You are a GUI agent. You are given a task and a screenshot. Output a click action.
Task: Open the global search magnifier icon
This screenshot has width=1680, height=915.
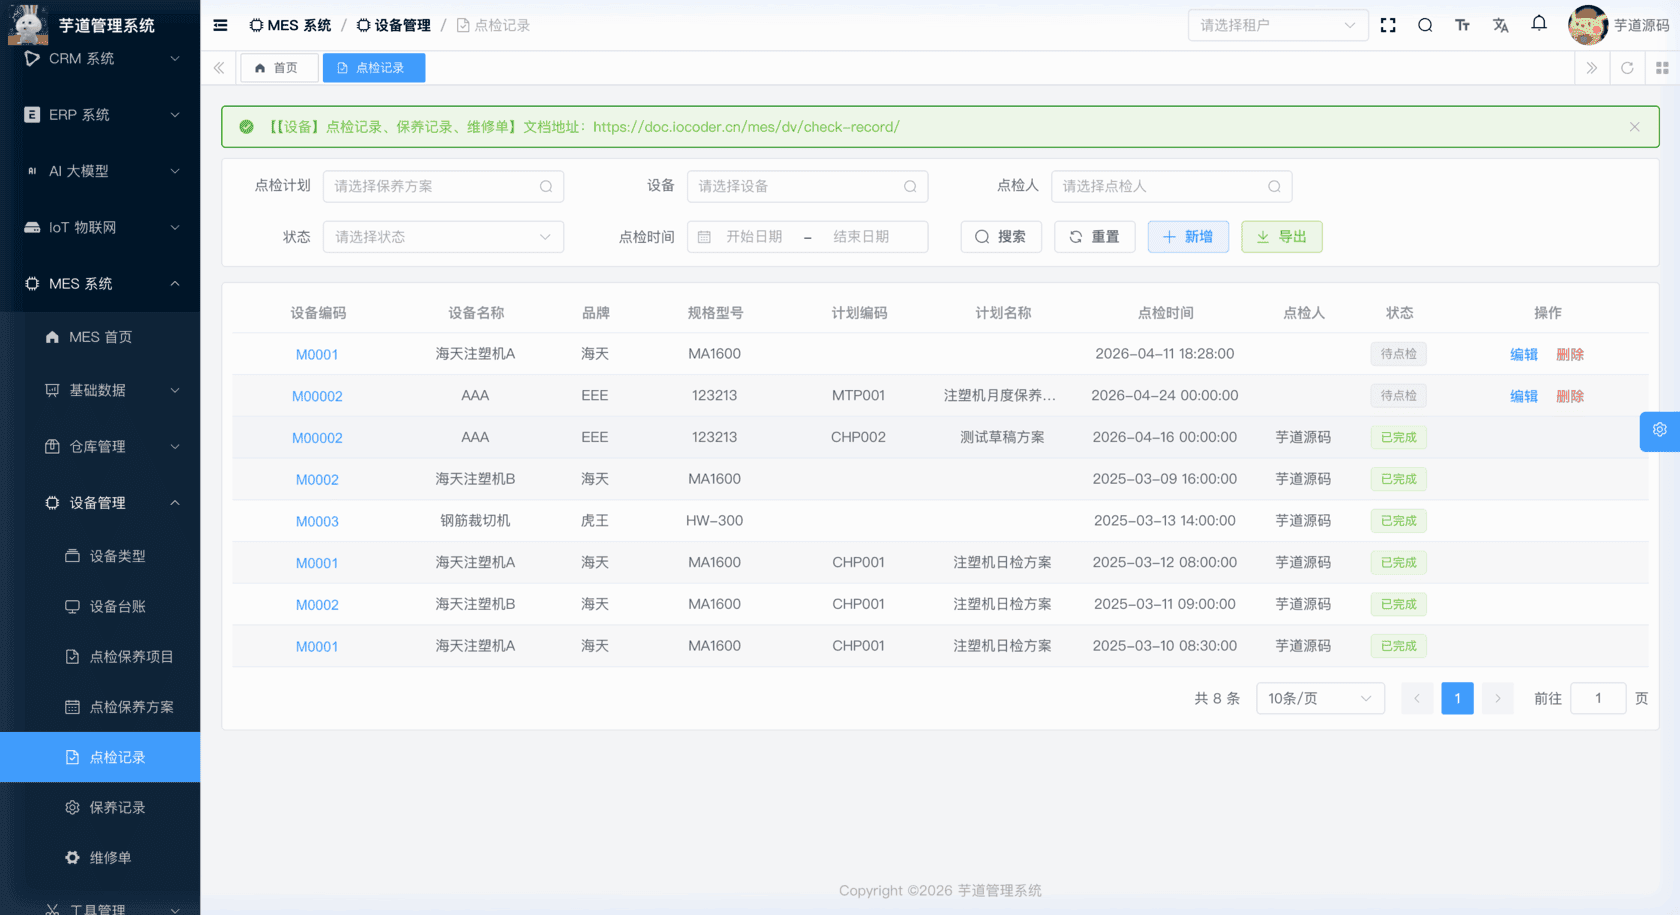[1425, 25]
